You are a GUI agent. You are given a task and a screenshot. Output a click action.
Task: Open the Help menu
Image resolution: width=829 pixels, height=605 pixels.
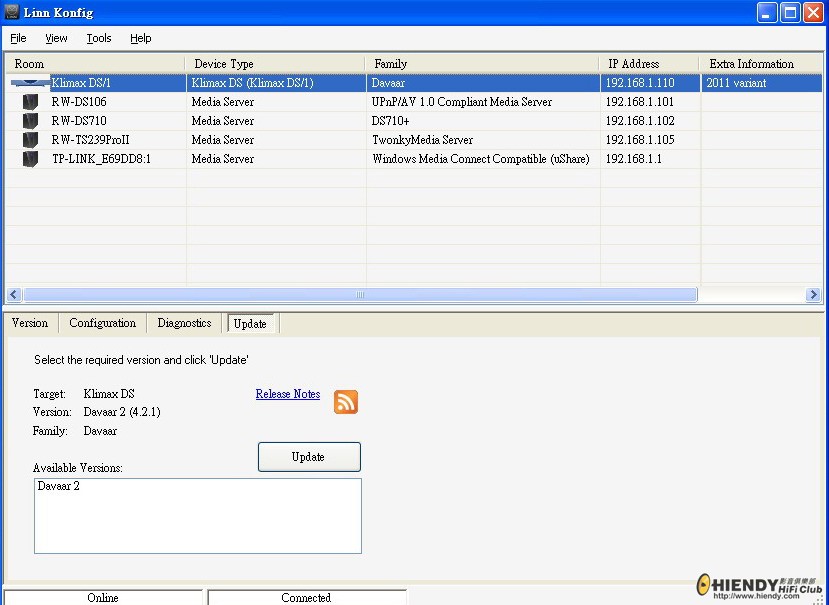click(x=141, y=38)
